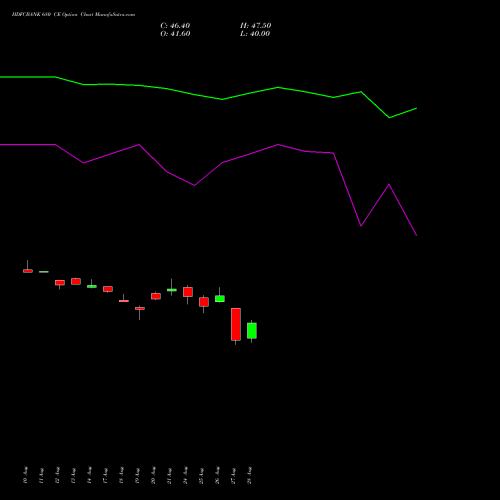Select the 27 Aug date label
The image size is (500, 500).
(234, 475)
